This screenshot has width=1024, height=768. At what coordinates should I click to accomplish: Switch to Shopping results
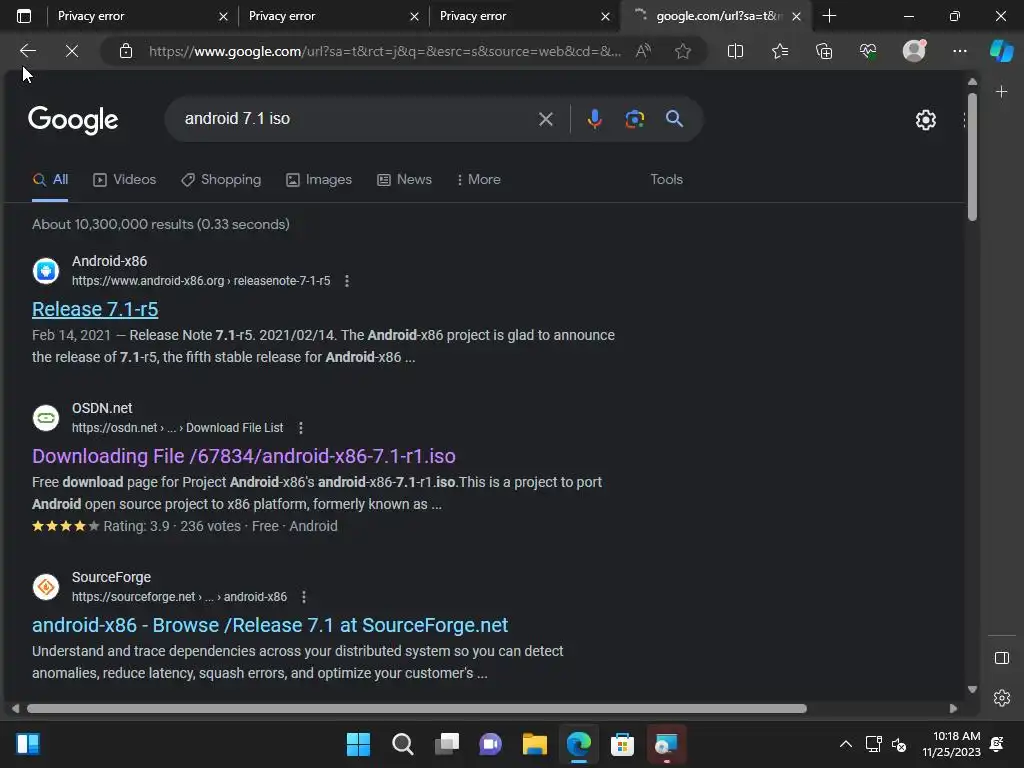(x=221, y=180)
